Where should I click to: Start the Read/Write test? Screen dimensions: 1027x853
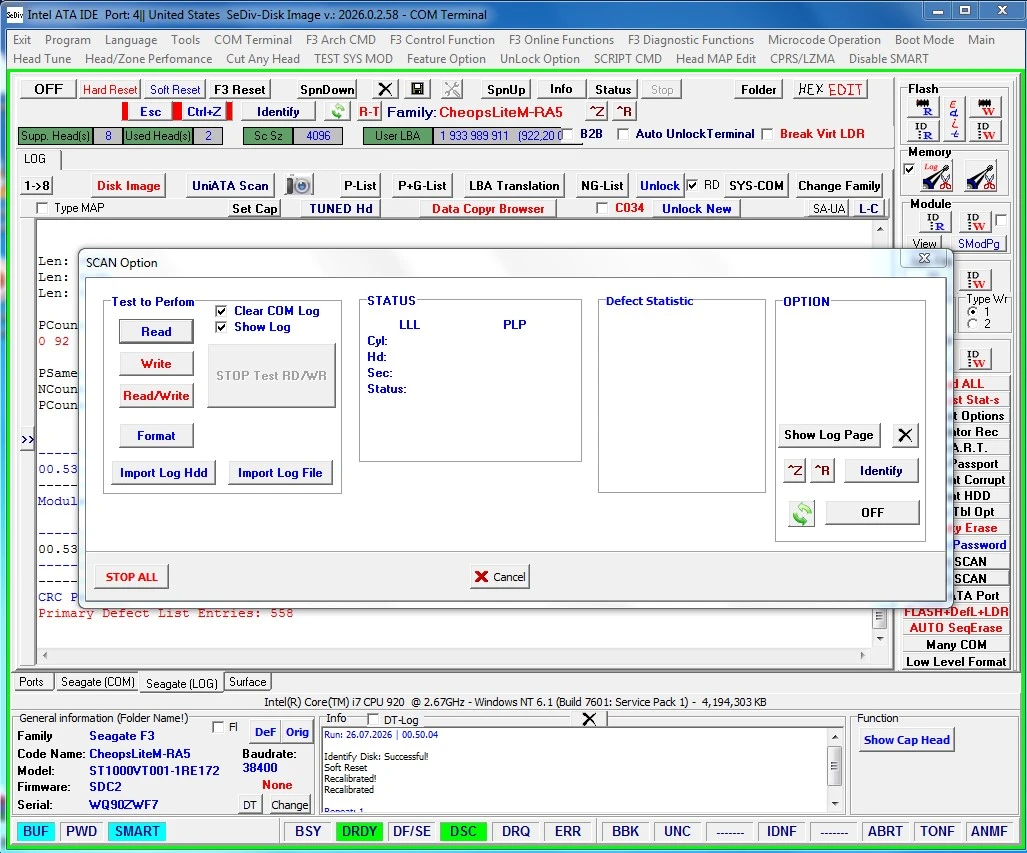click(156, 396)
